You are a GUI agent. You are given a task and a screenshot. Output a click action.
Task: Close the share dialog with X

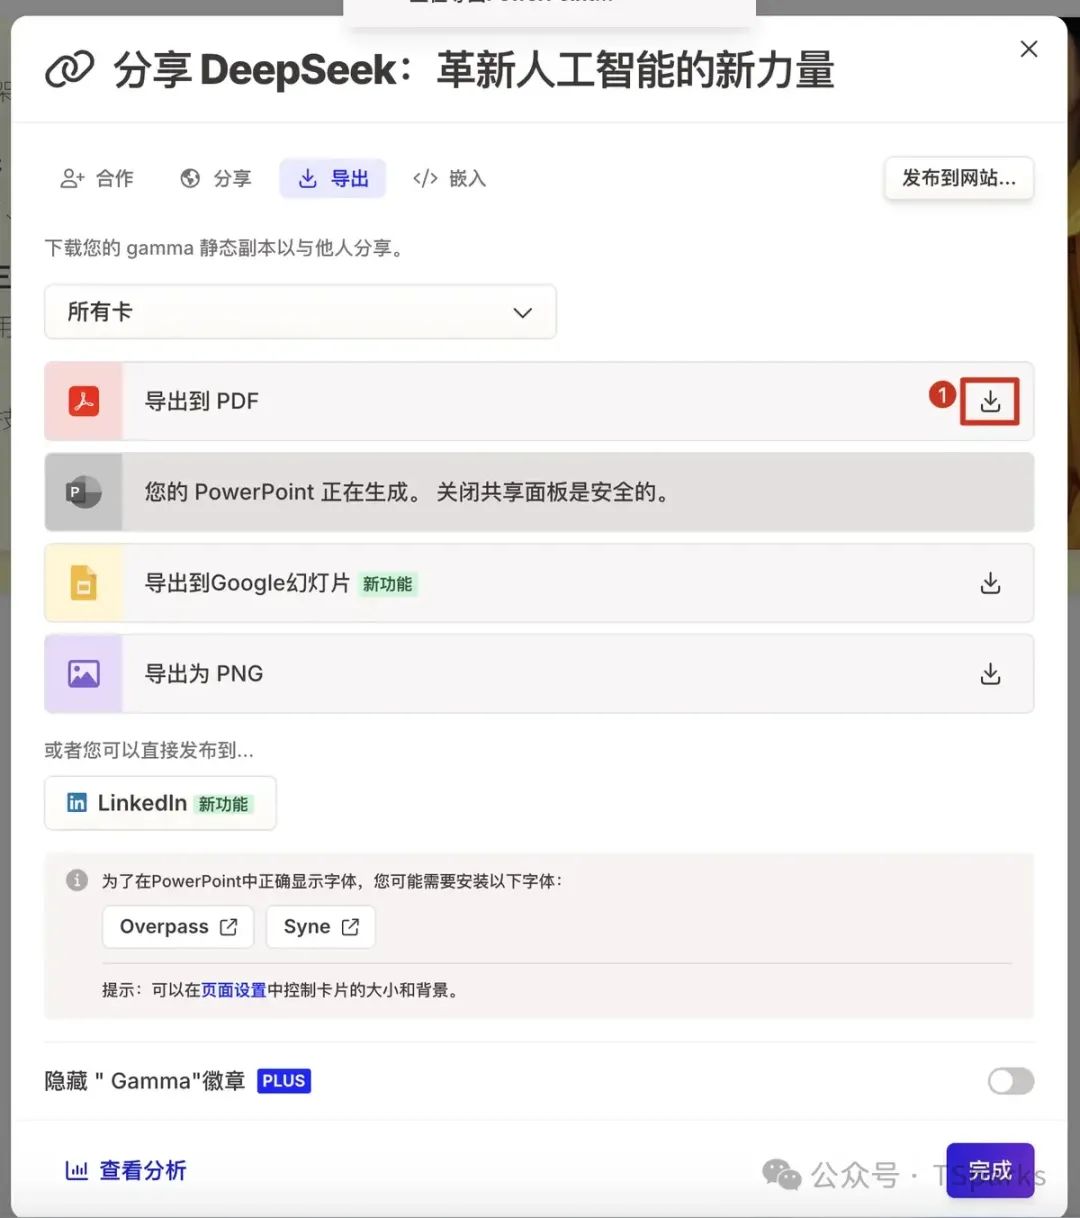click(1029, 49)
